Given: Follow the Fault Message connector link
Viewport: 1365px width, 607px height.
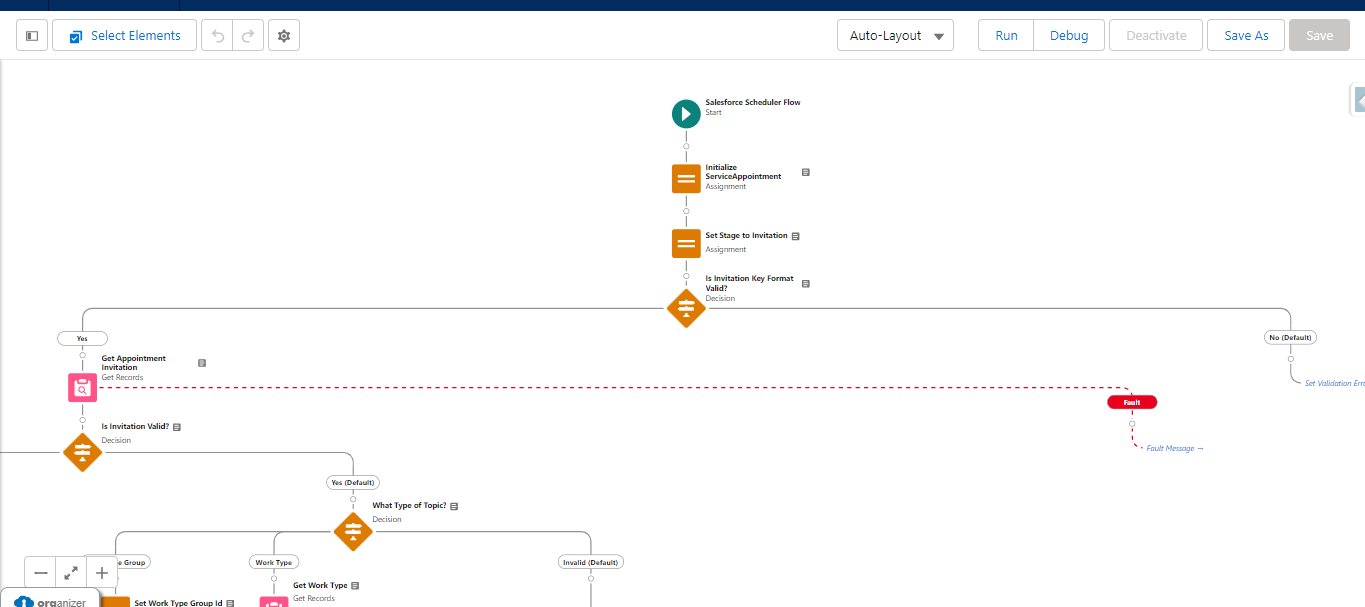Looking at the screenshot, I should coord(1174,449).
